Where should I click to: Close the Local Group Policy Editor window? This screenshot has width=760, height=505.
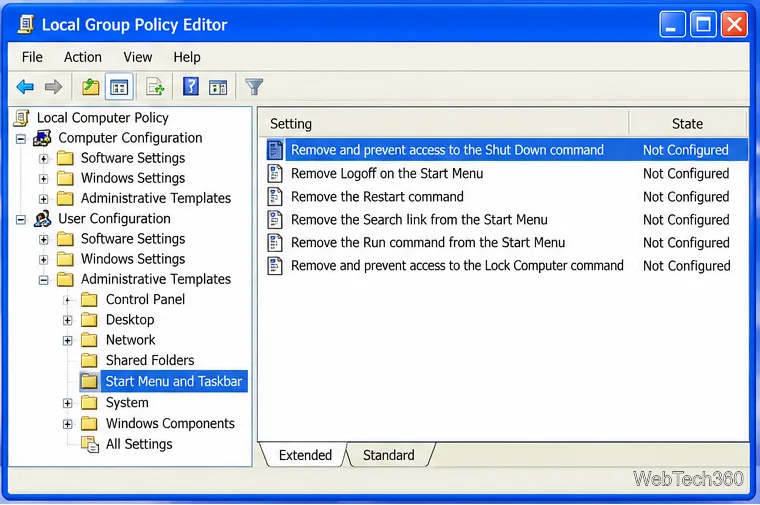pyautogui.click(x=734, y=24)
